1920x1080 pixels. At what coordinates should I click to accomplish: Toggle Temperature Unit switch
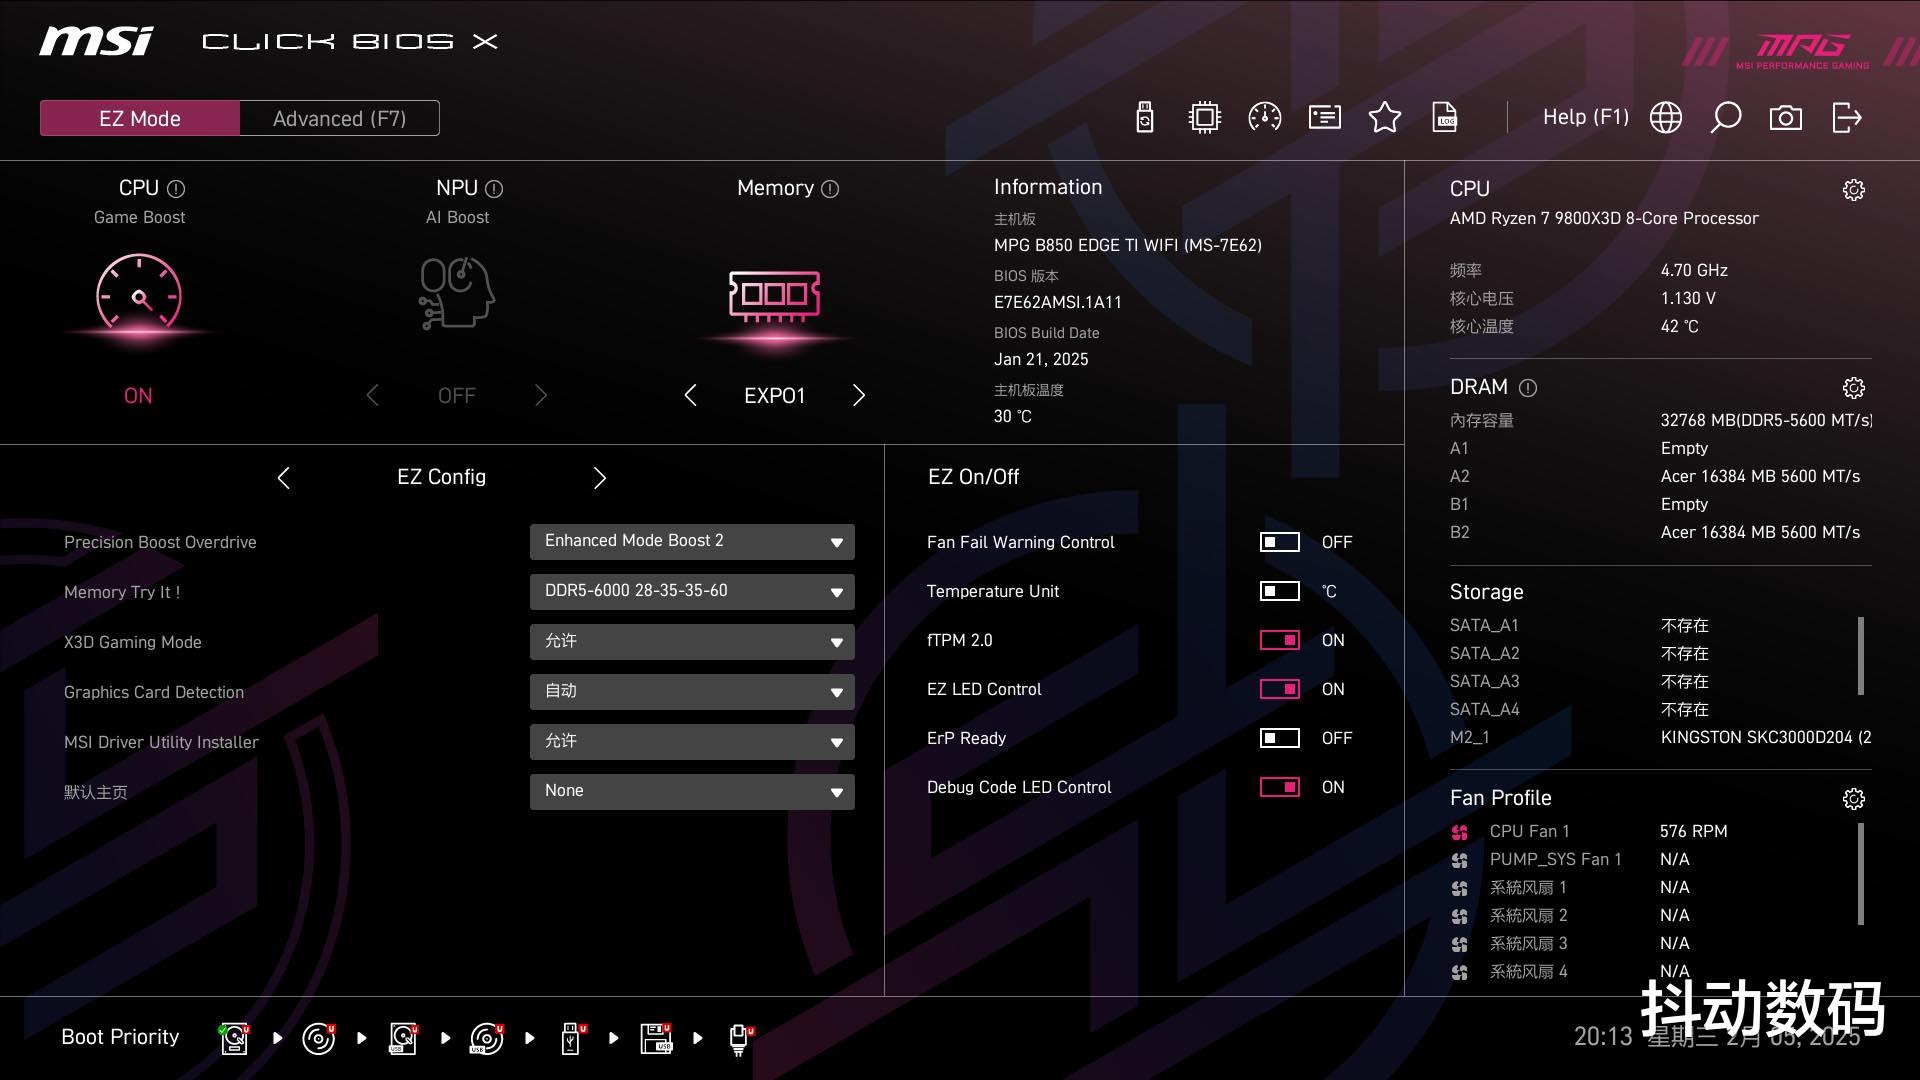[1279, 591]
